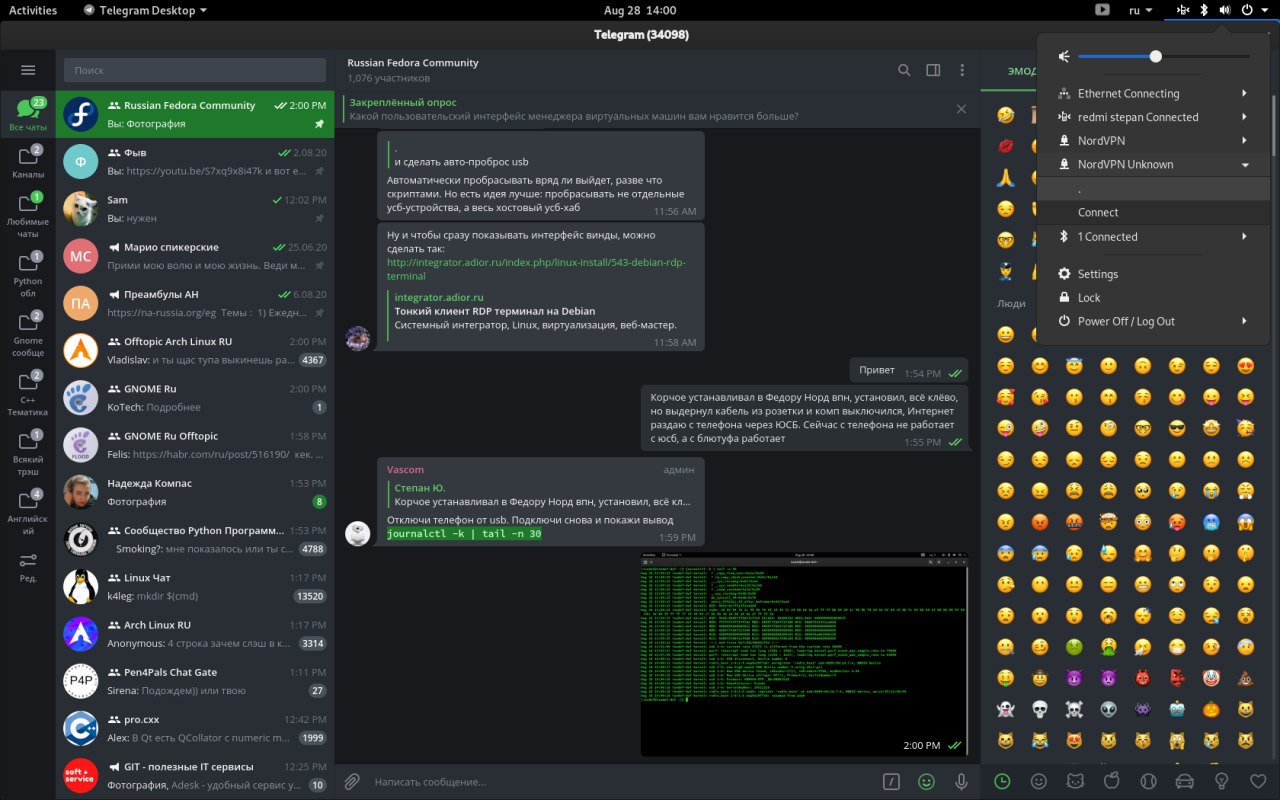Expand the redmi stepan Connected submenu

coord(1153,117)
